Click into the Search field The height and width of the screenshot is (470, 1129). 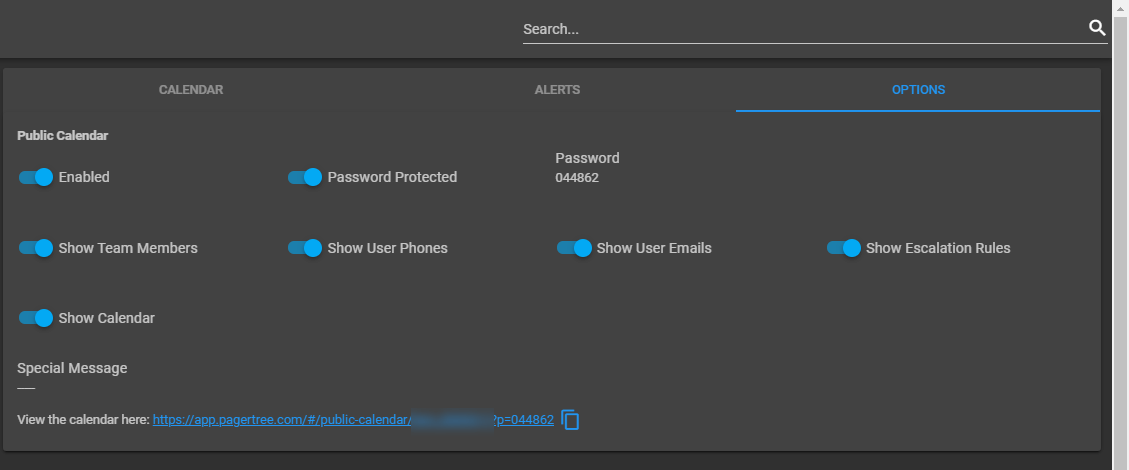coord(804,30)
